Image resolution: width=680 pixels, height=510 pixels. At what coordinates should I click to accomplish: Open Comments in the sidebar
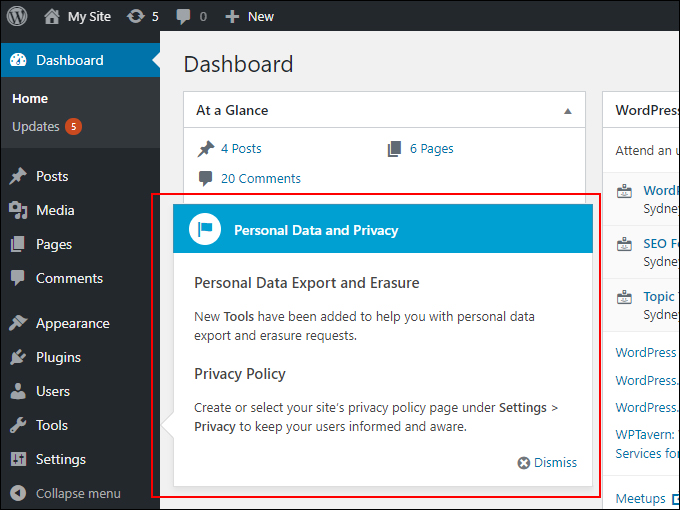pyautogui.click(x=69, y=278)
